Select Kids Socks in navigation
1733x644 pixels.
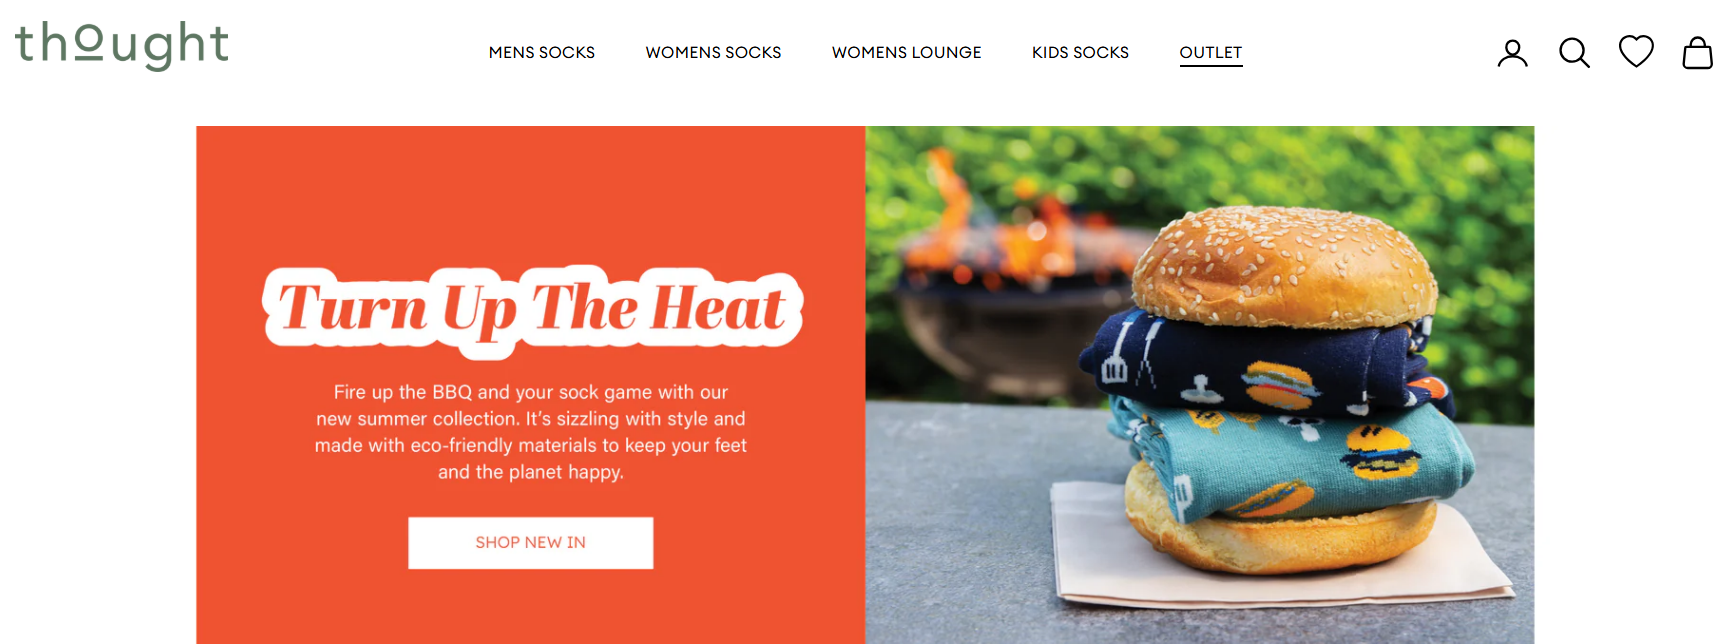(x=1080, y=52)
